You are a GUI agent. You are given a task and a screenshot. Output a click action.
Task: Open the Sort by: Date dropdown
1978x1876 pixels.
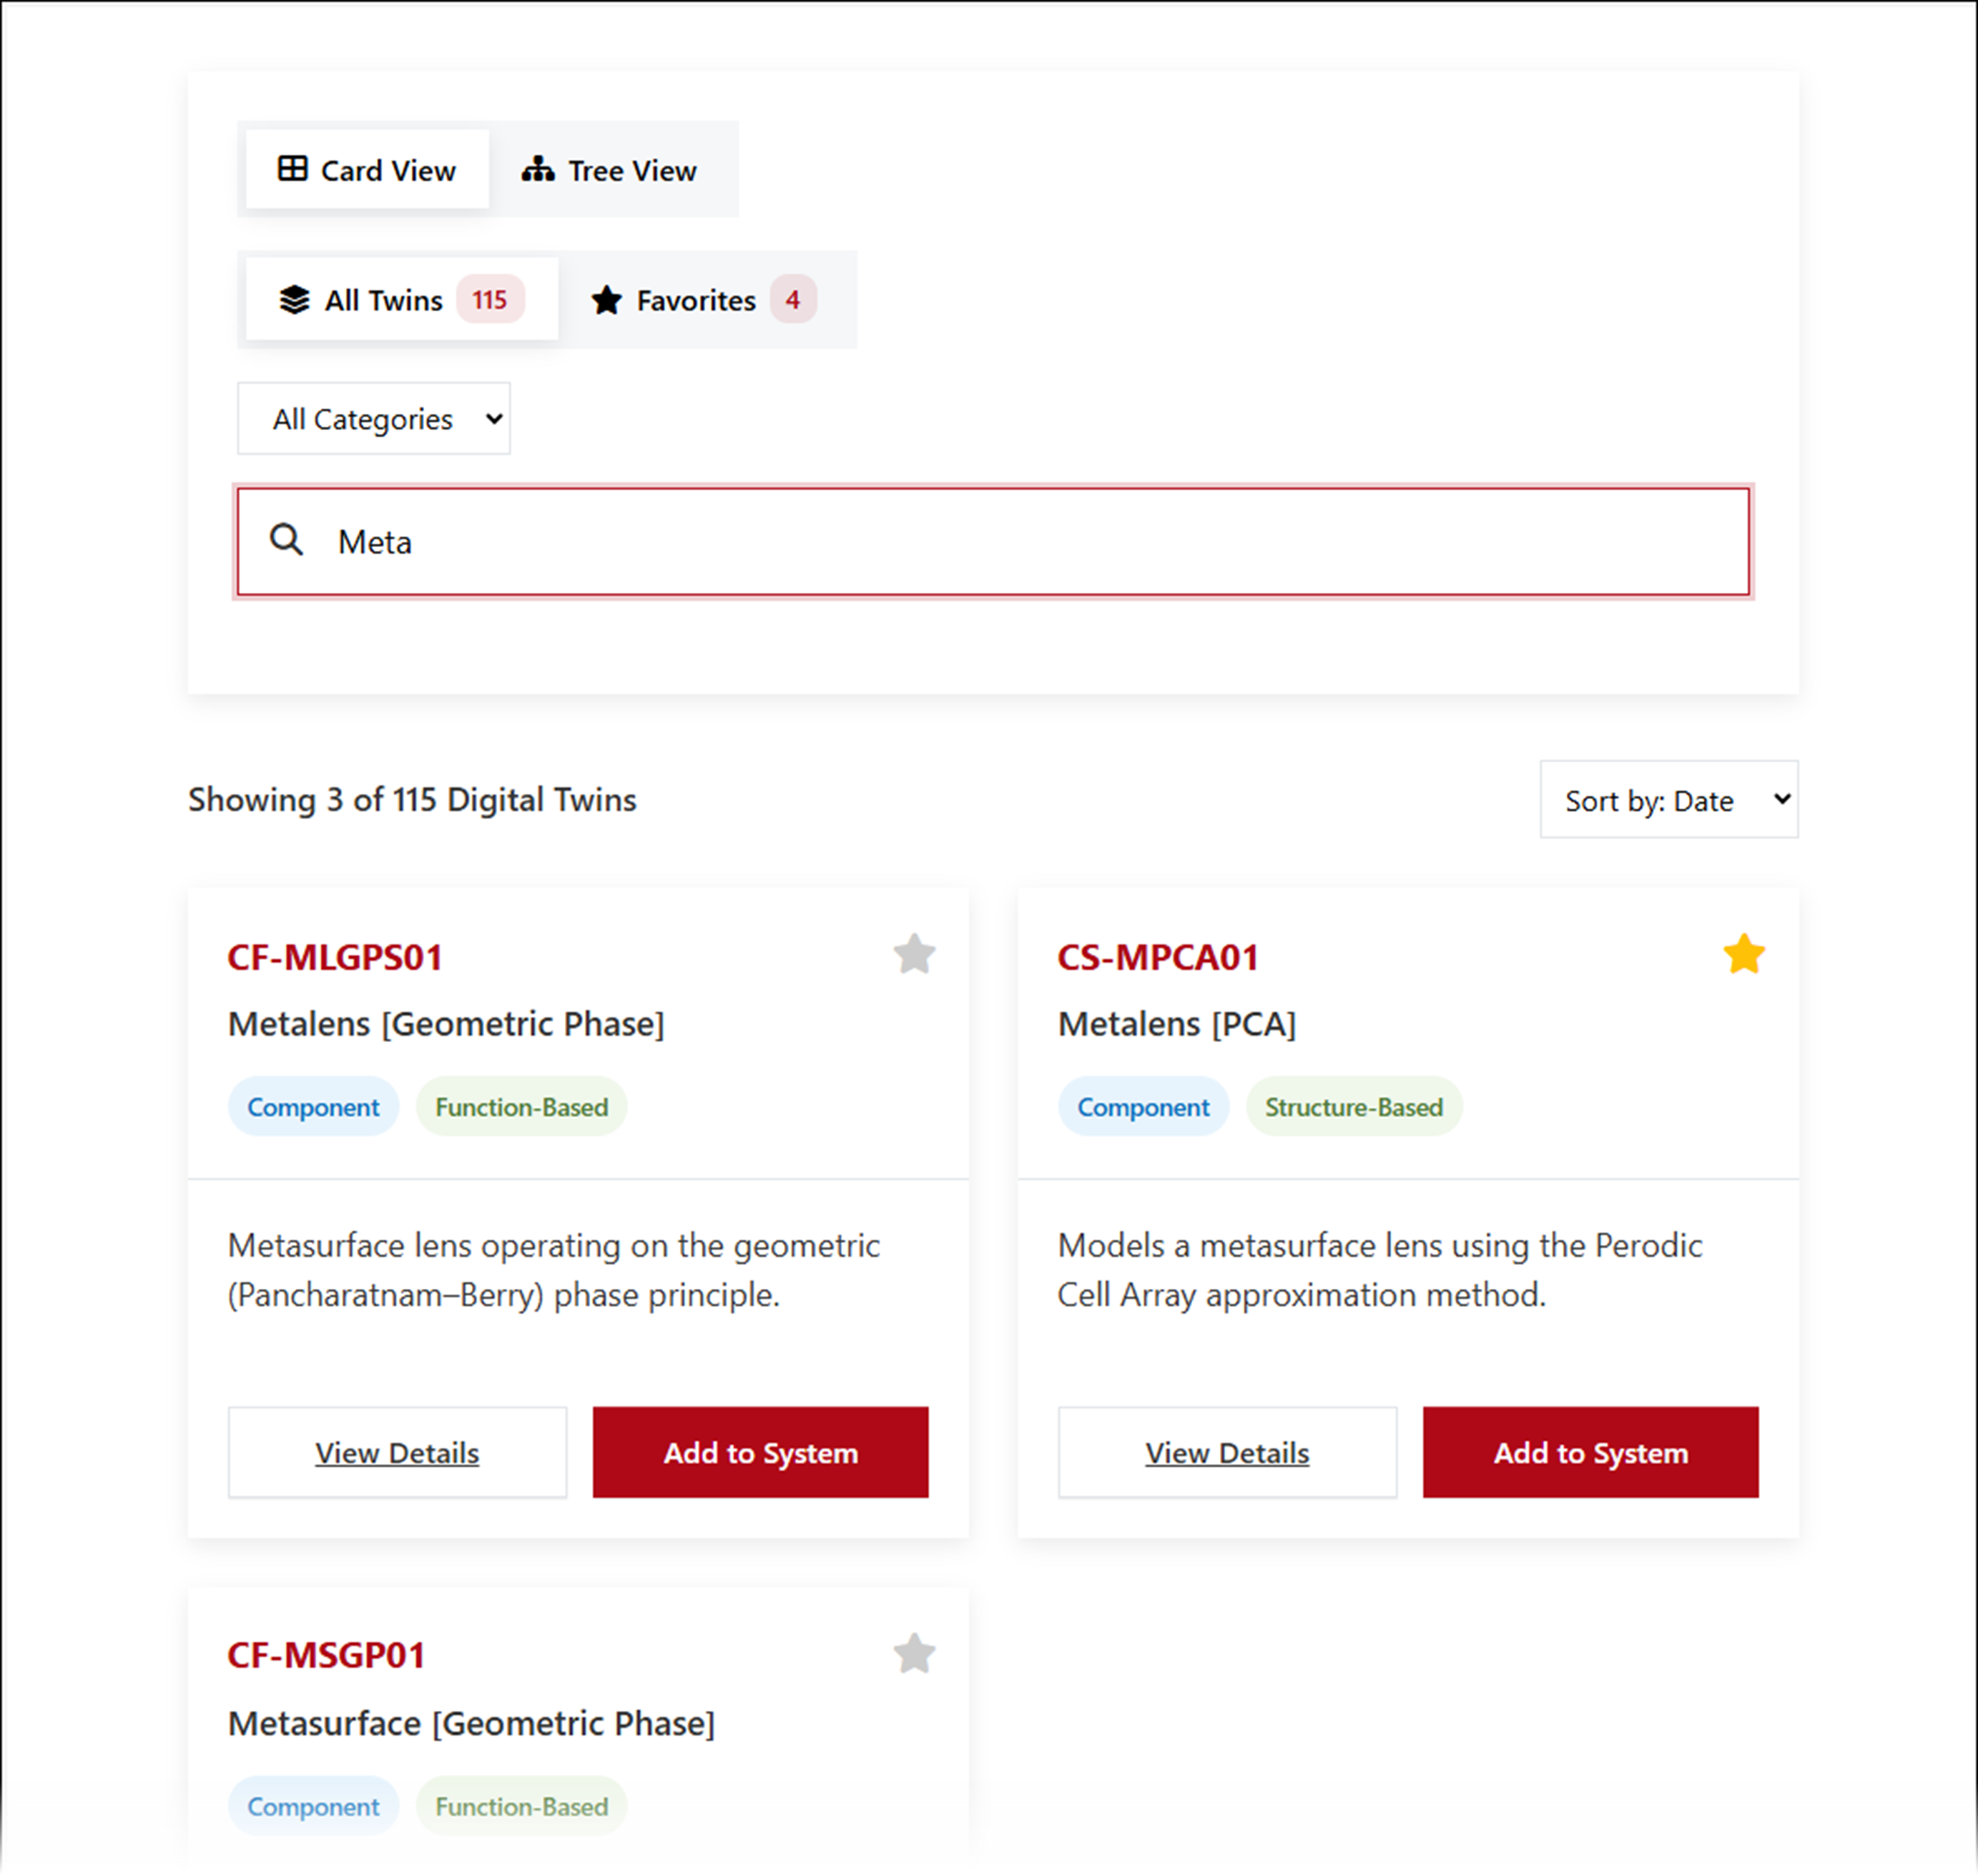(x=1669, y=800)
